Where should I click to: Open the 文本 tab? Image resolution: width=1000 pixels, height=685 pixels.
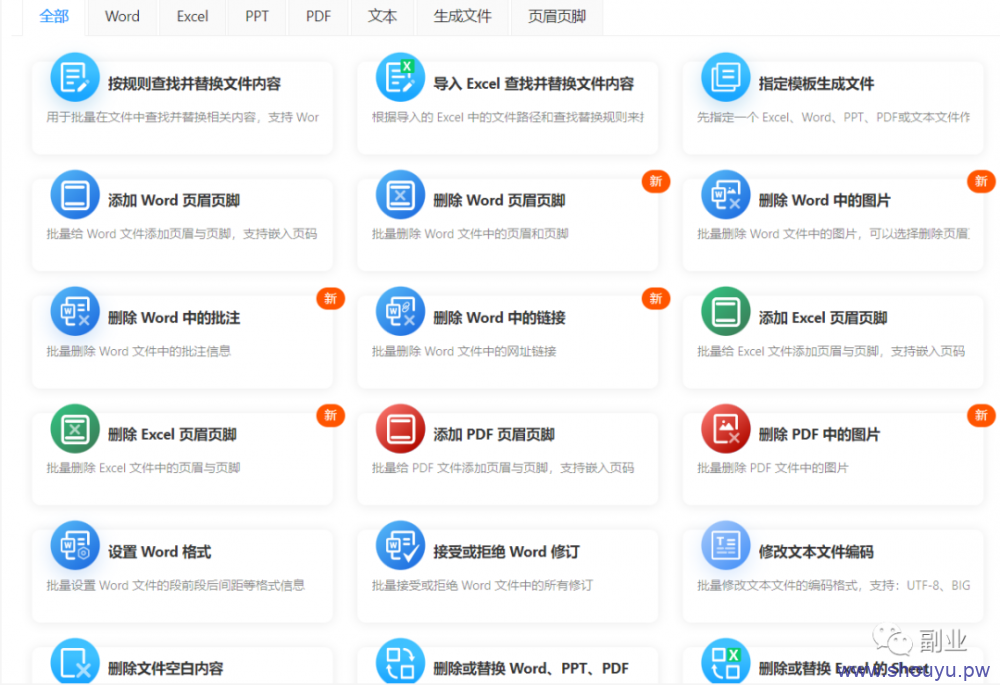point(382,17)
